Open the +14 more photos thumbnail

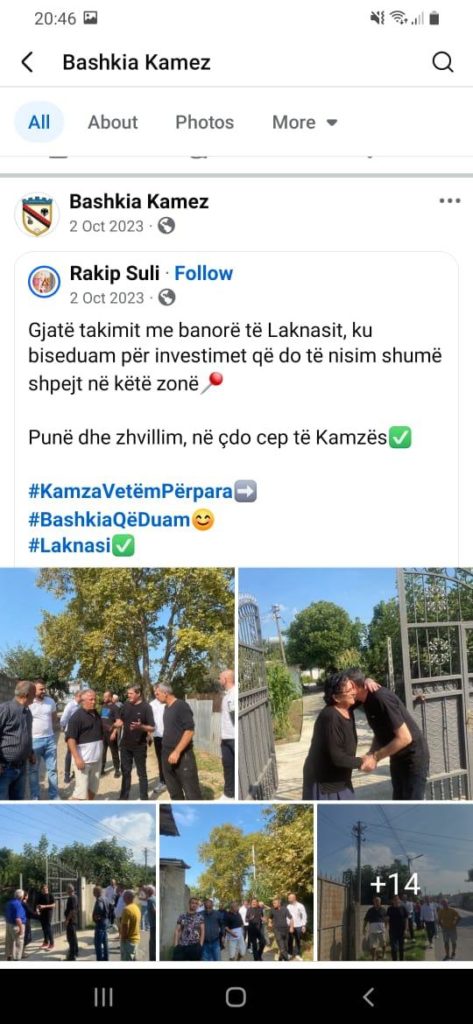click(395, 882)
